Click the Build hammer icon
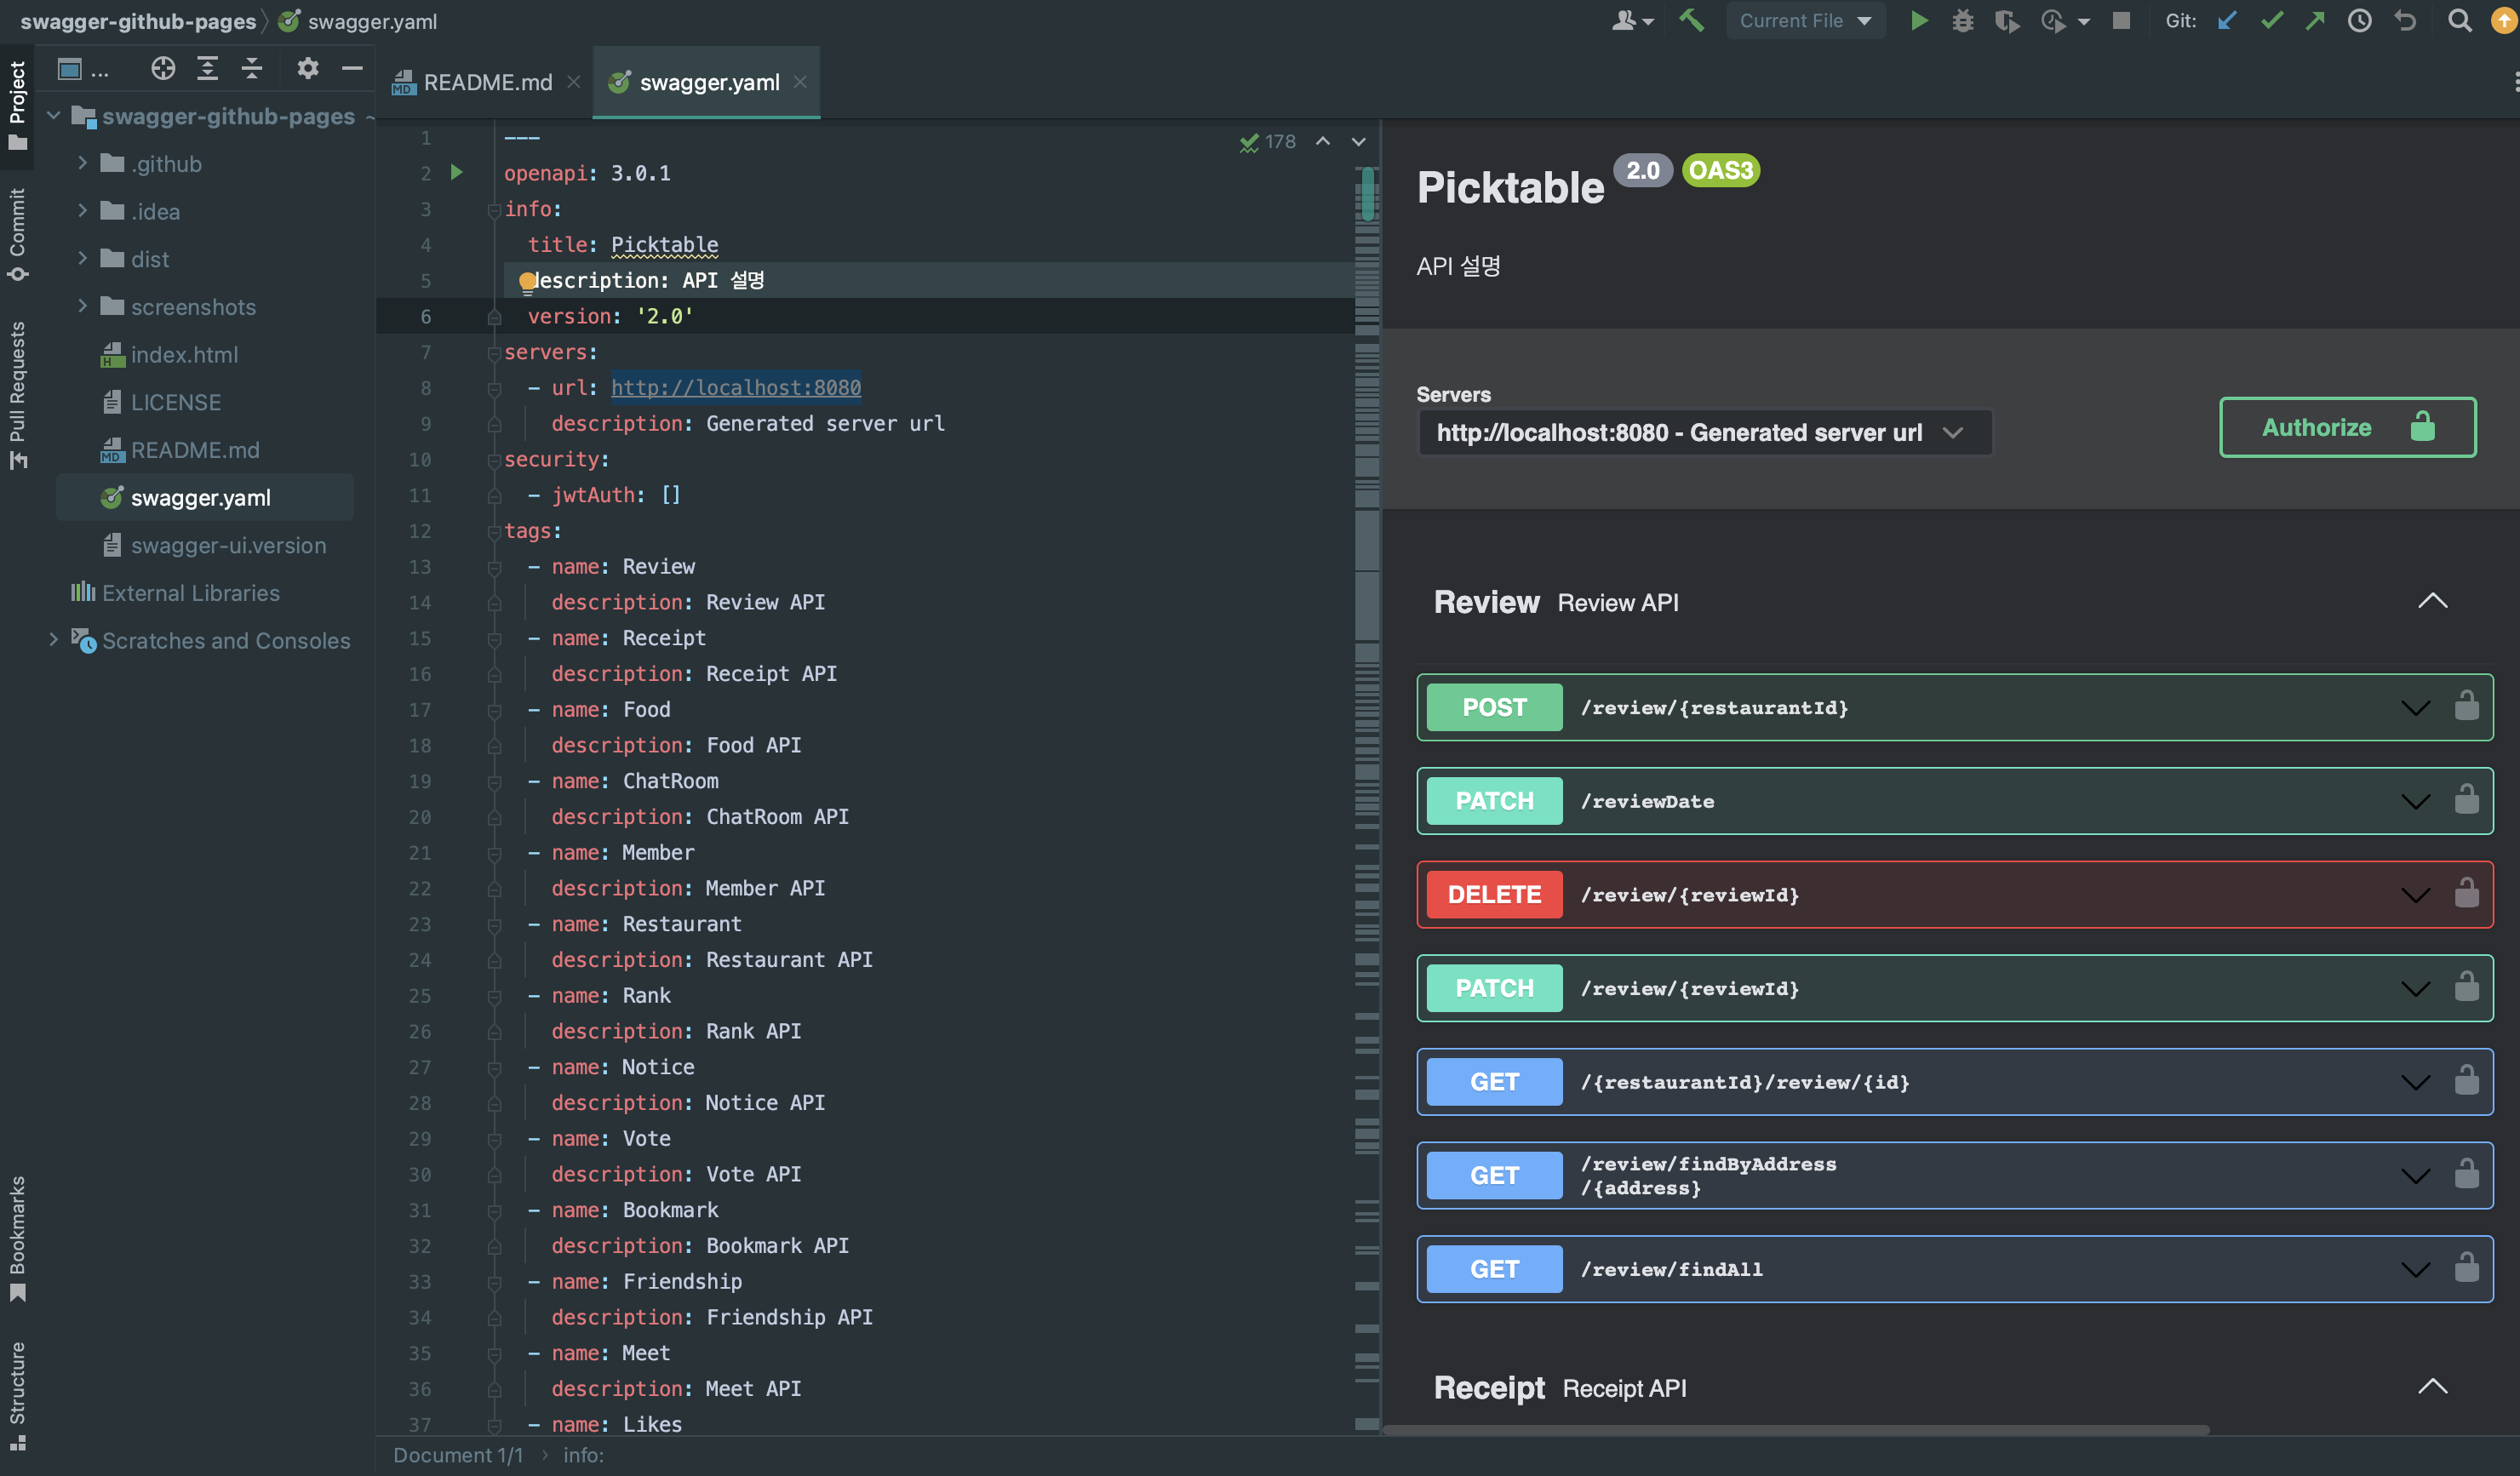The width and height of the screenshot is (2520, 1476). tap(1691, 21)
